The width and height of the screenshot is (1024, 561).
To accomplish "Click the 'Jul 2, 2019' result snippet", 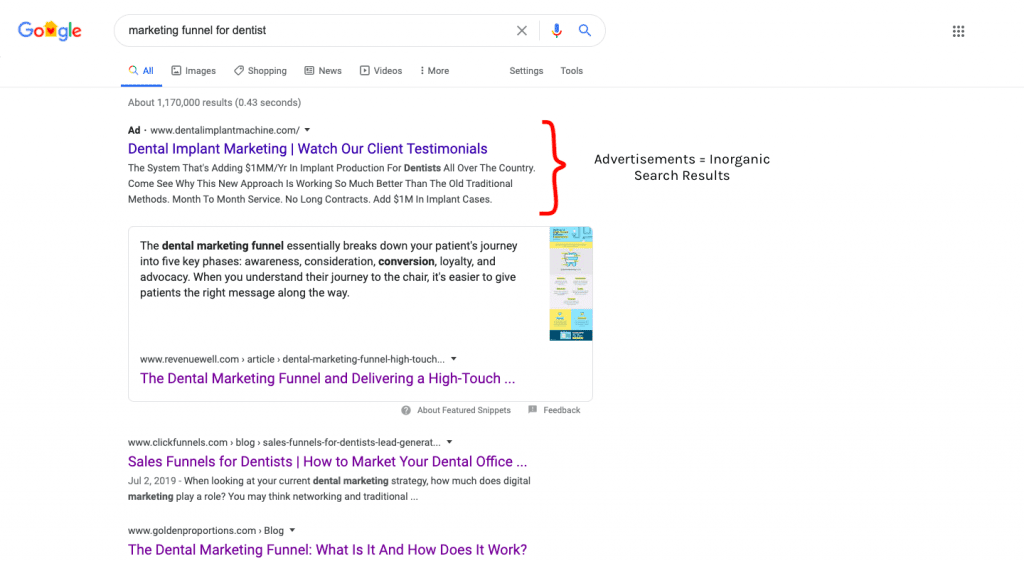I will 329,489.
